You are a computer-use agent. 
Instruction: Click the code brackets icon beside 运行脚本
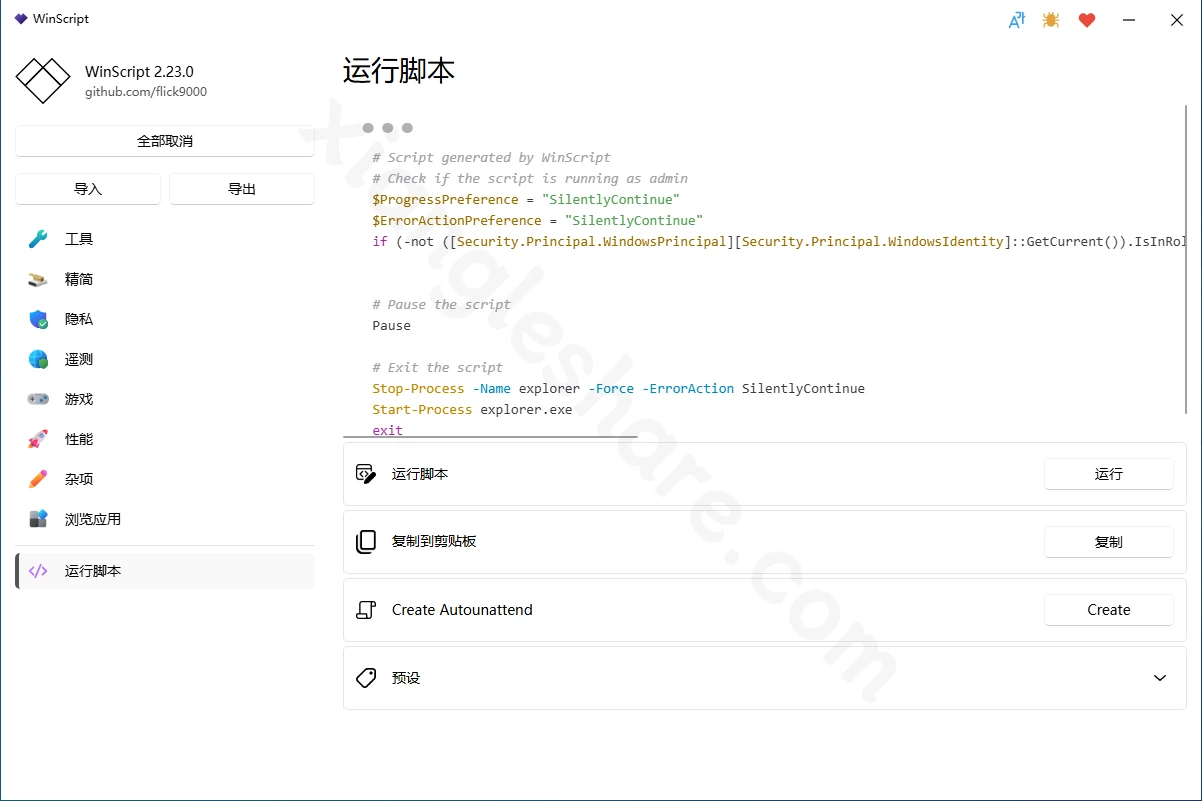[38, 571]
